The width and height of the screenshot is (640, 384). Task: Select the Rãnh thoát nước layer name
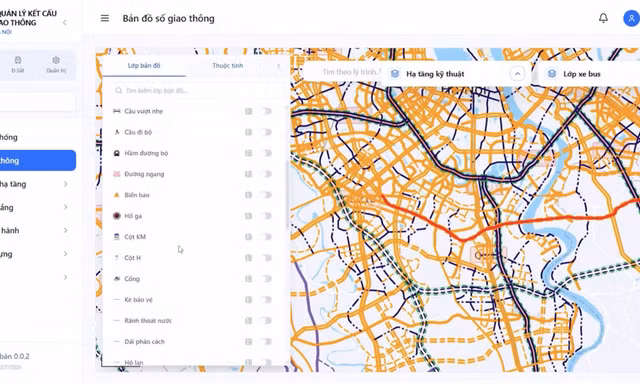coord(148,321)
